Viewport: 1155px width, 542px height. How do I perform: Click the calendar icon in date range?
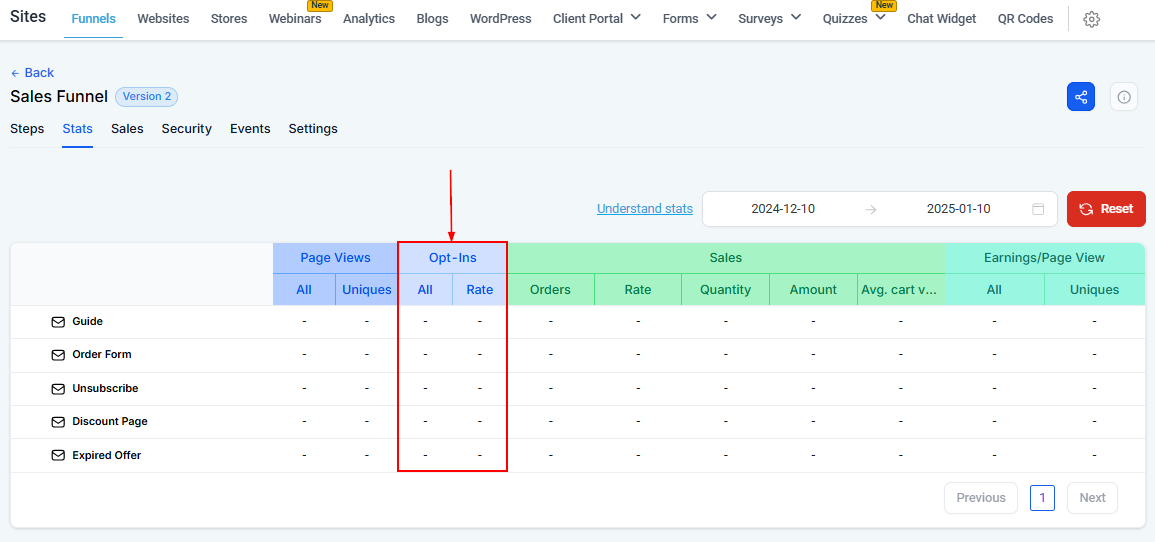pyautogui.click(x=1038, y=209)
